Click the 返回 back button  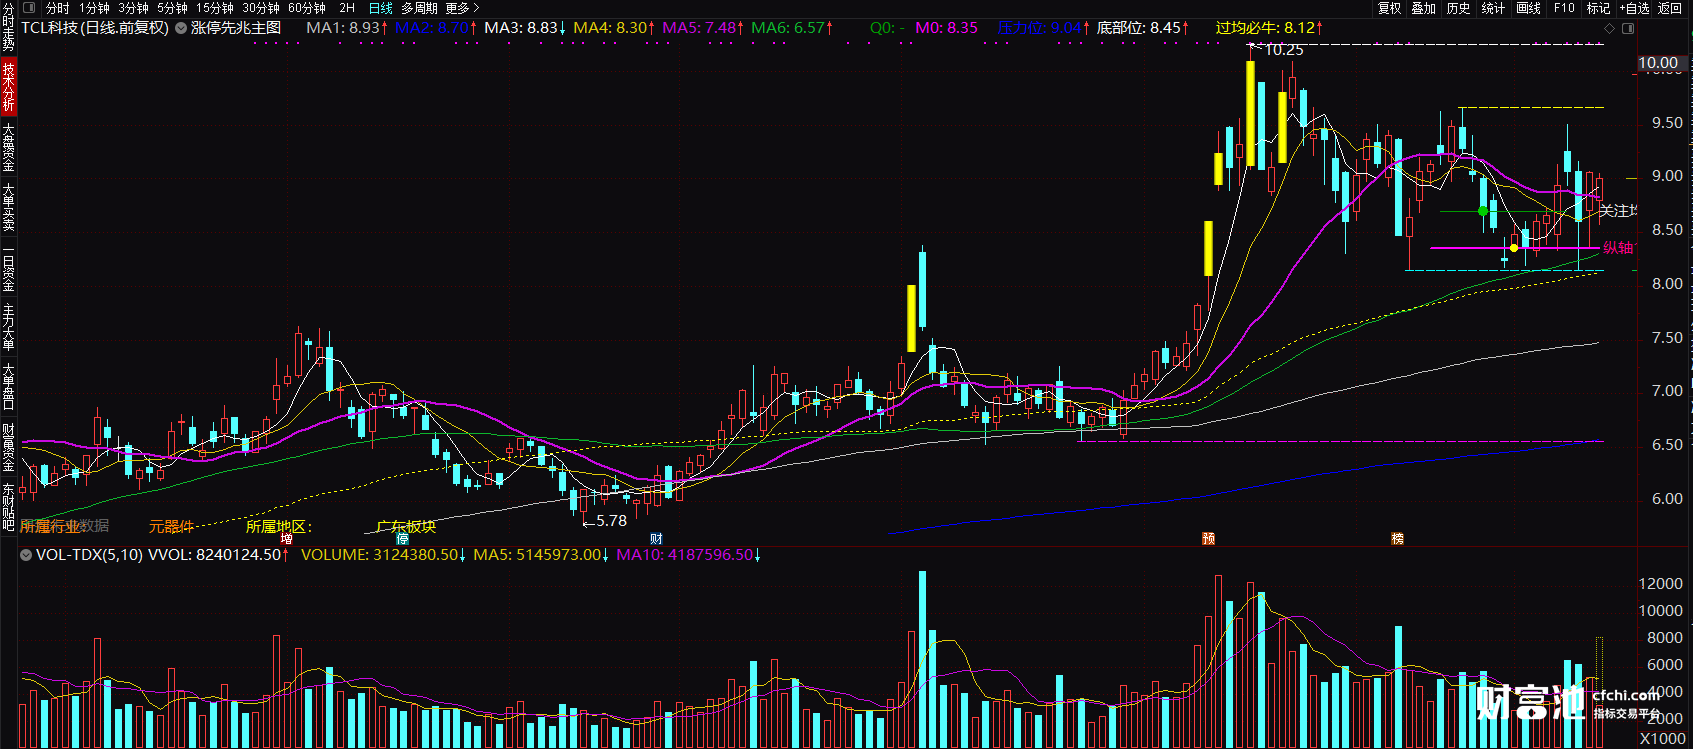tap(1670, 8)
